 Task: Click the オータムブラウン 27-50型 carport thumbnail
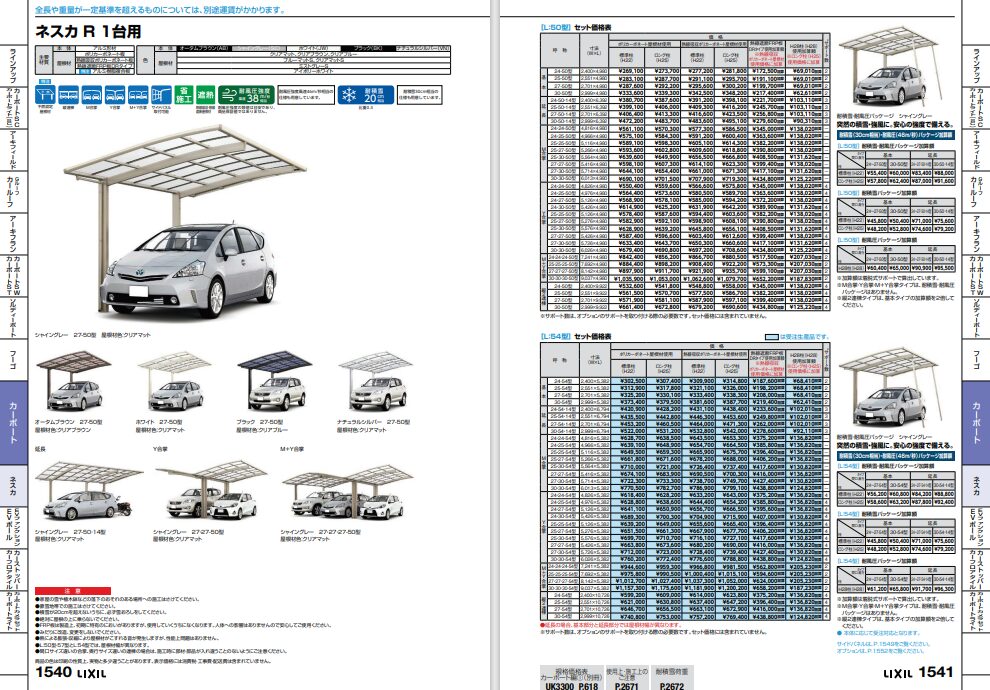coord(75,382)
